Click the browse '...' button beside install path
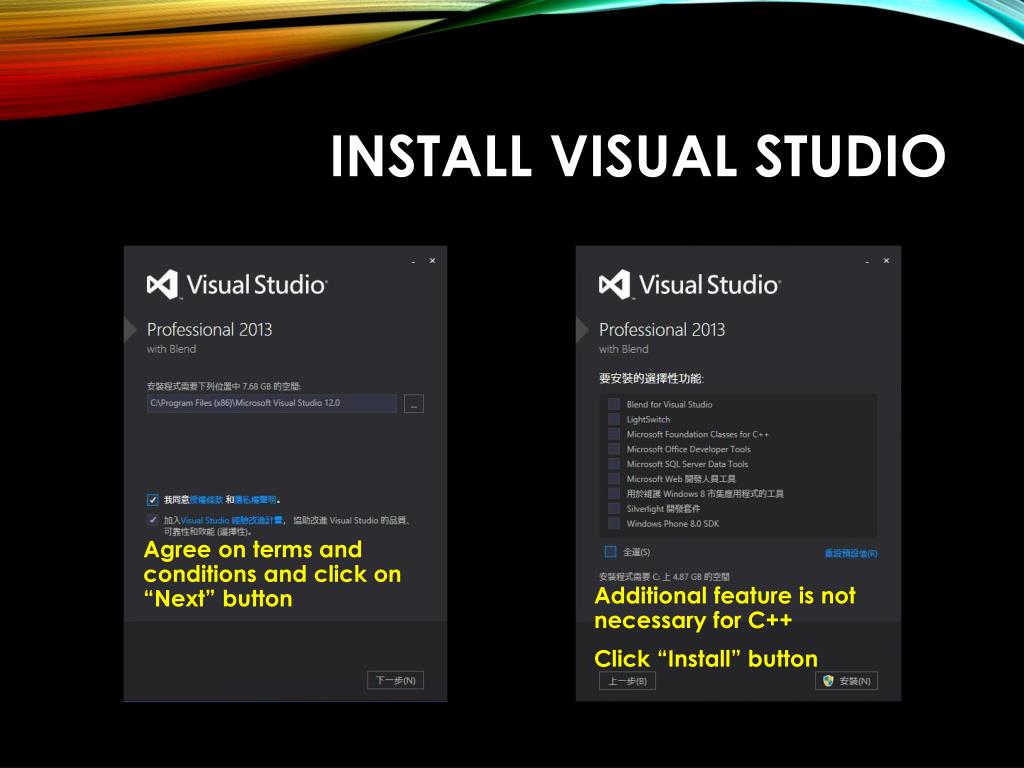This screenshot has width=1024, height=768. (x=413, y=404)
